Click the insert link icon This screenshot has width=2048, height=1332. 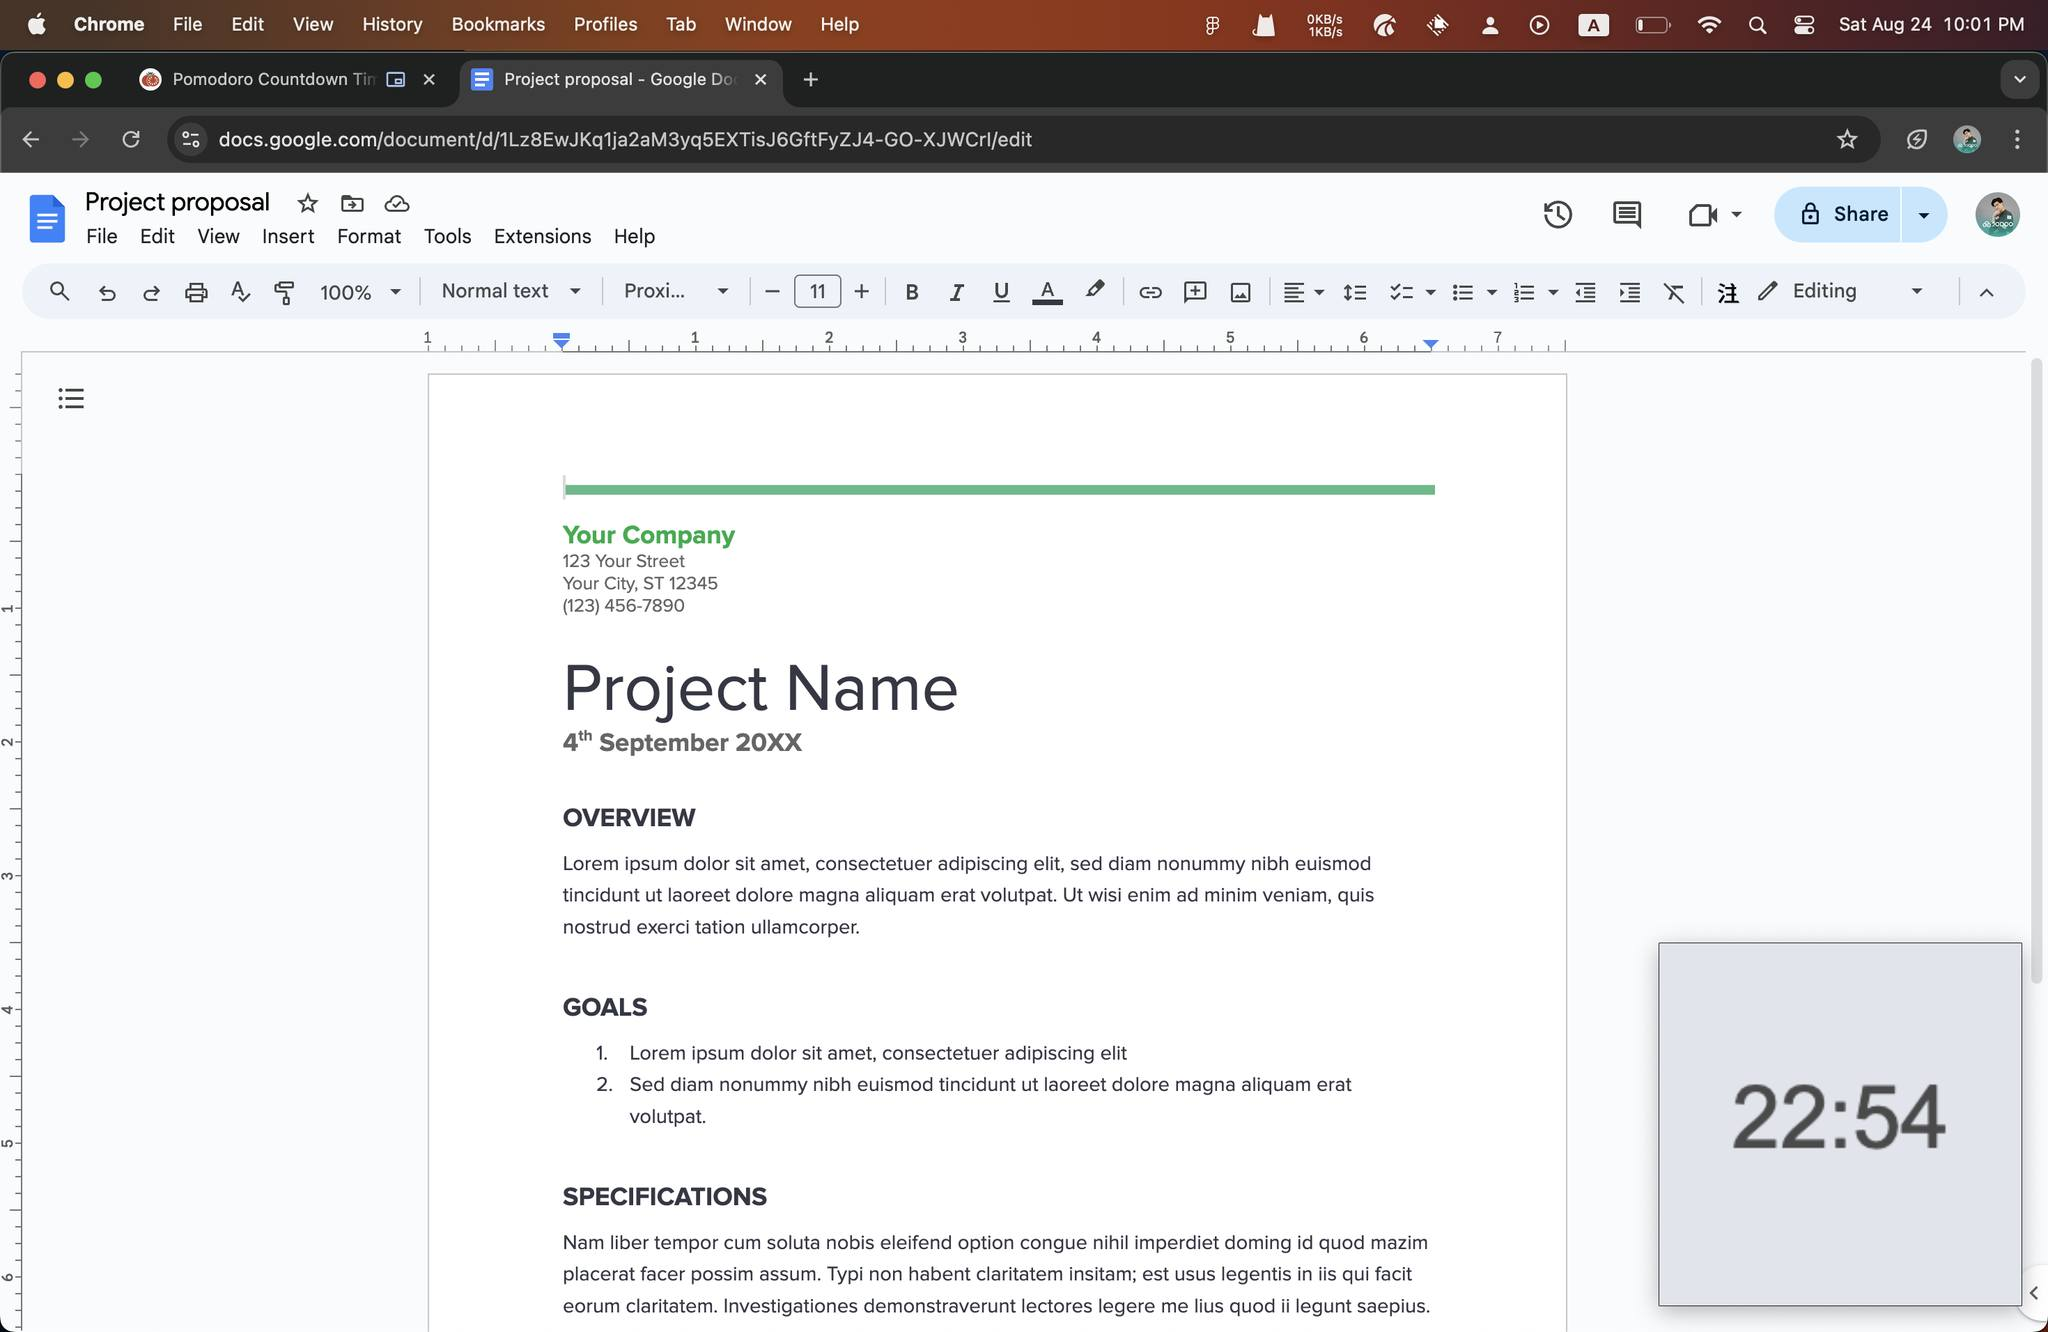(x=1150, y=292)
